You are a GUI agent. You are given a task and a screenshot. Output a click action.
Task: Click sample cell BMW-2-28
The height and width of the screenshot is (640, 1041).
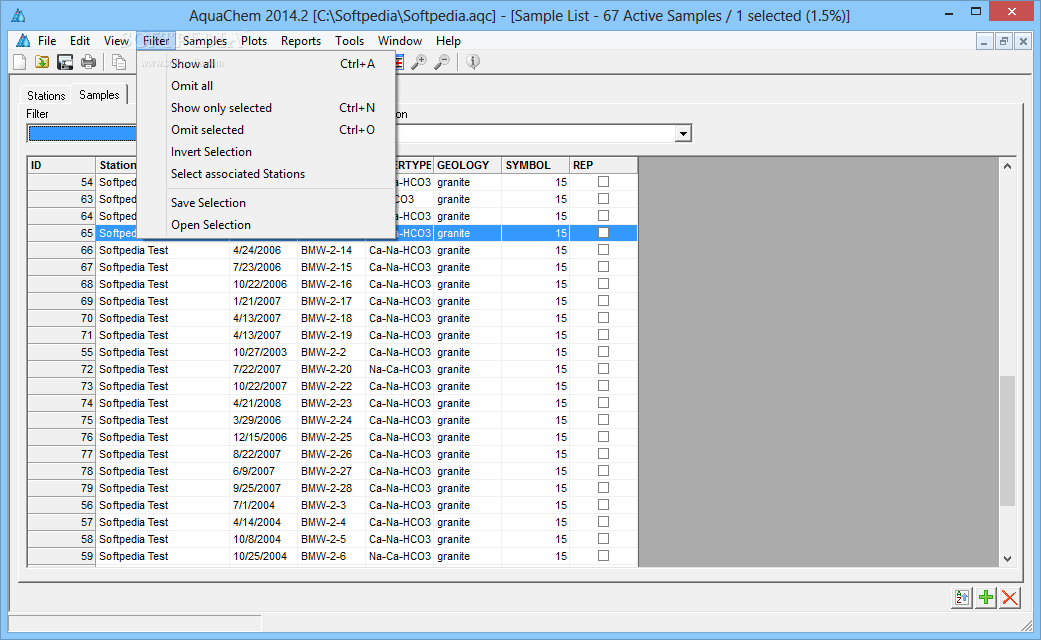coord(331,488)
